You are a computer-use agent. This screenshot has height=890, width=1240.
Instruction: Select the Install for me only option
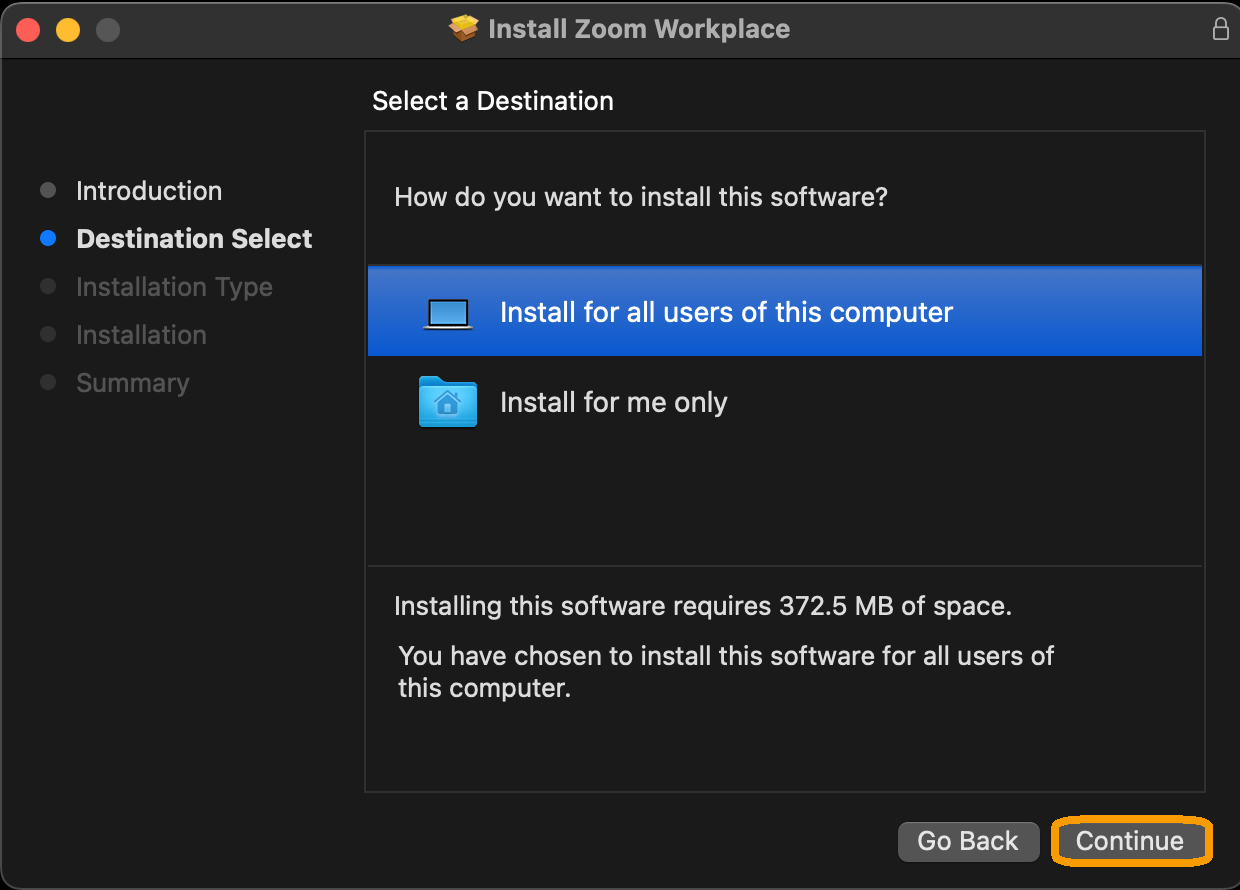(785, 402)
